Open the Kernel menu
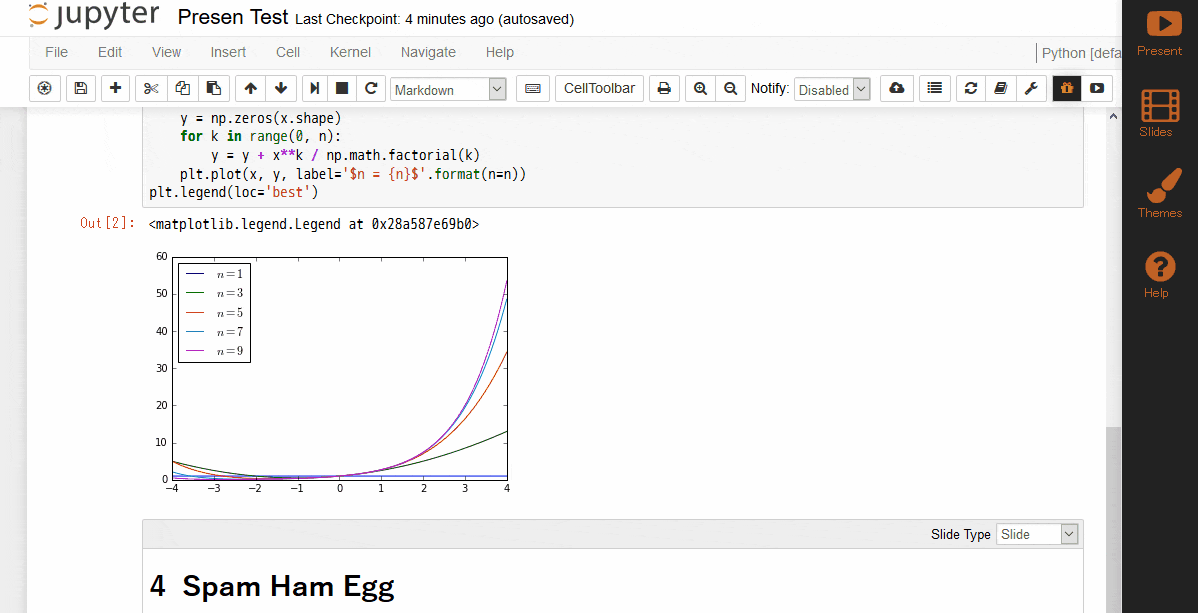Viewport: 1198px width, 613px height. [350, 52]
